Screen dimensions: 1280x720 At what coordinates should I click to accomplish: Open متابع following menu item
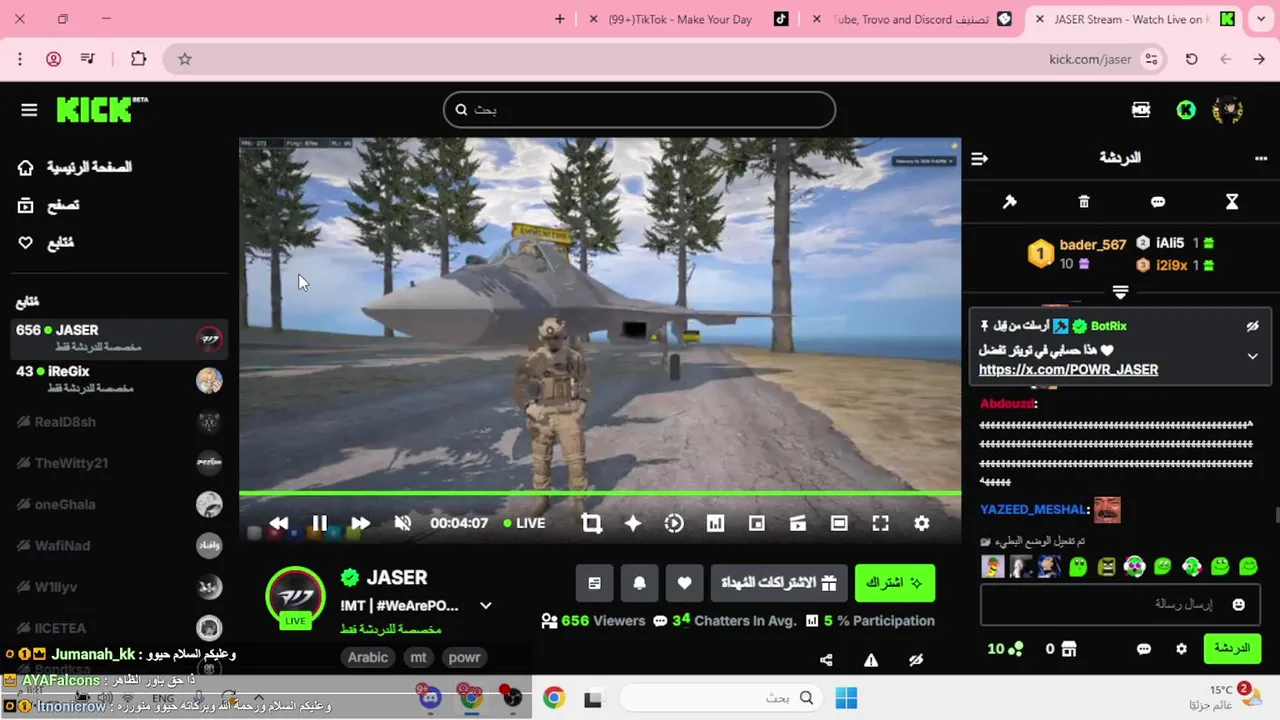(x=46, y=243)
